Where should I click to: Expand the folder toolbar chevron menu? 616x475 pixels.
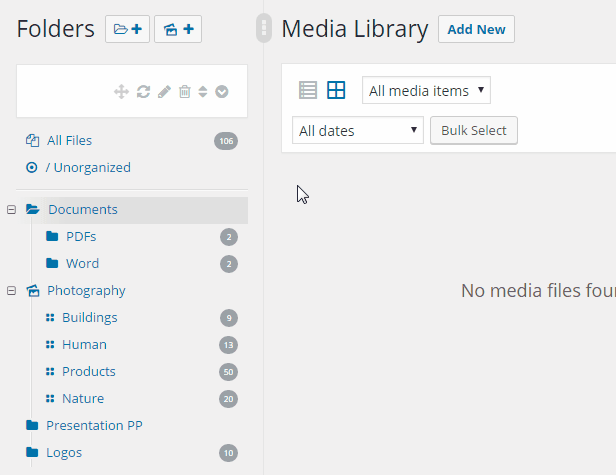pos(222,92)
